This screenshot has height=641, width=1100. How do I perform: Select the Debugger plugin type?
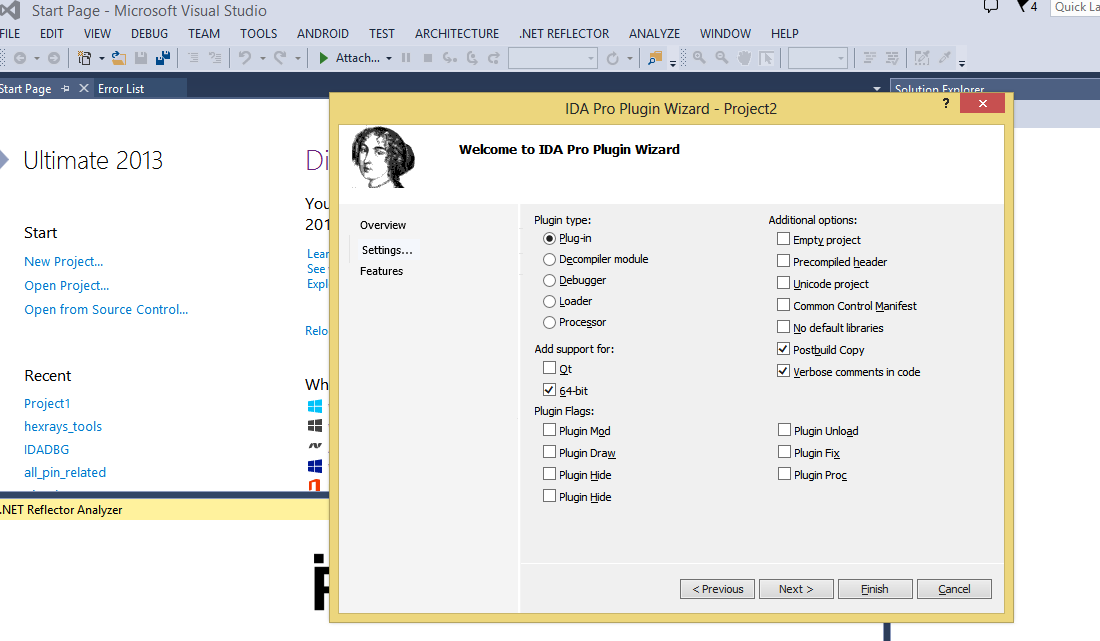tap(549, 281)
